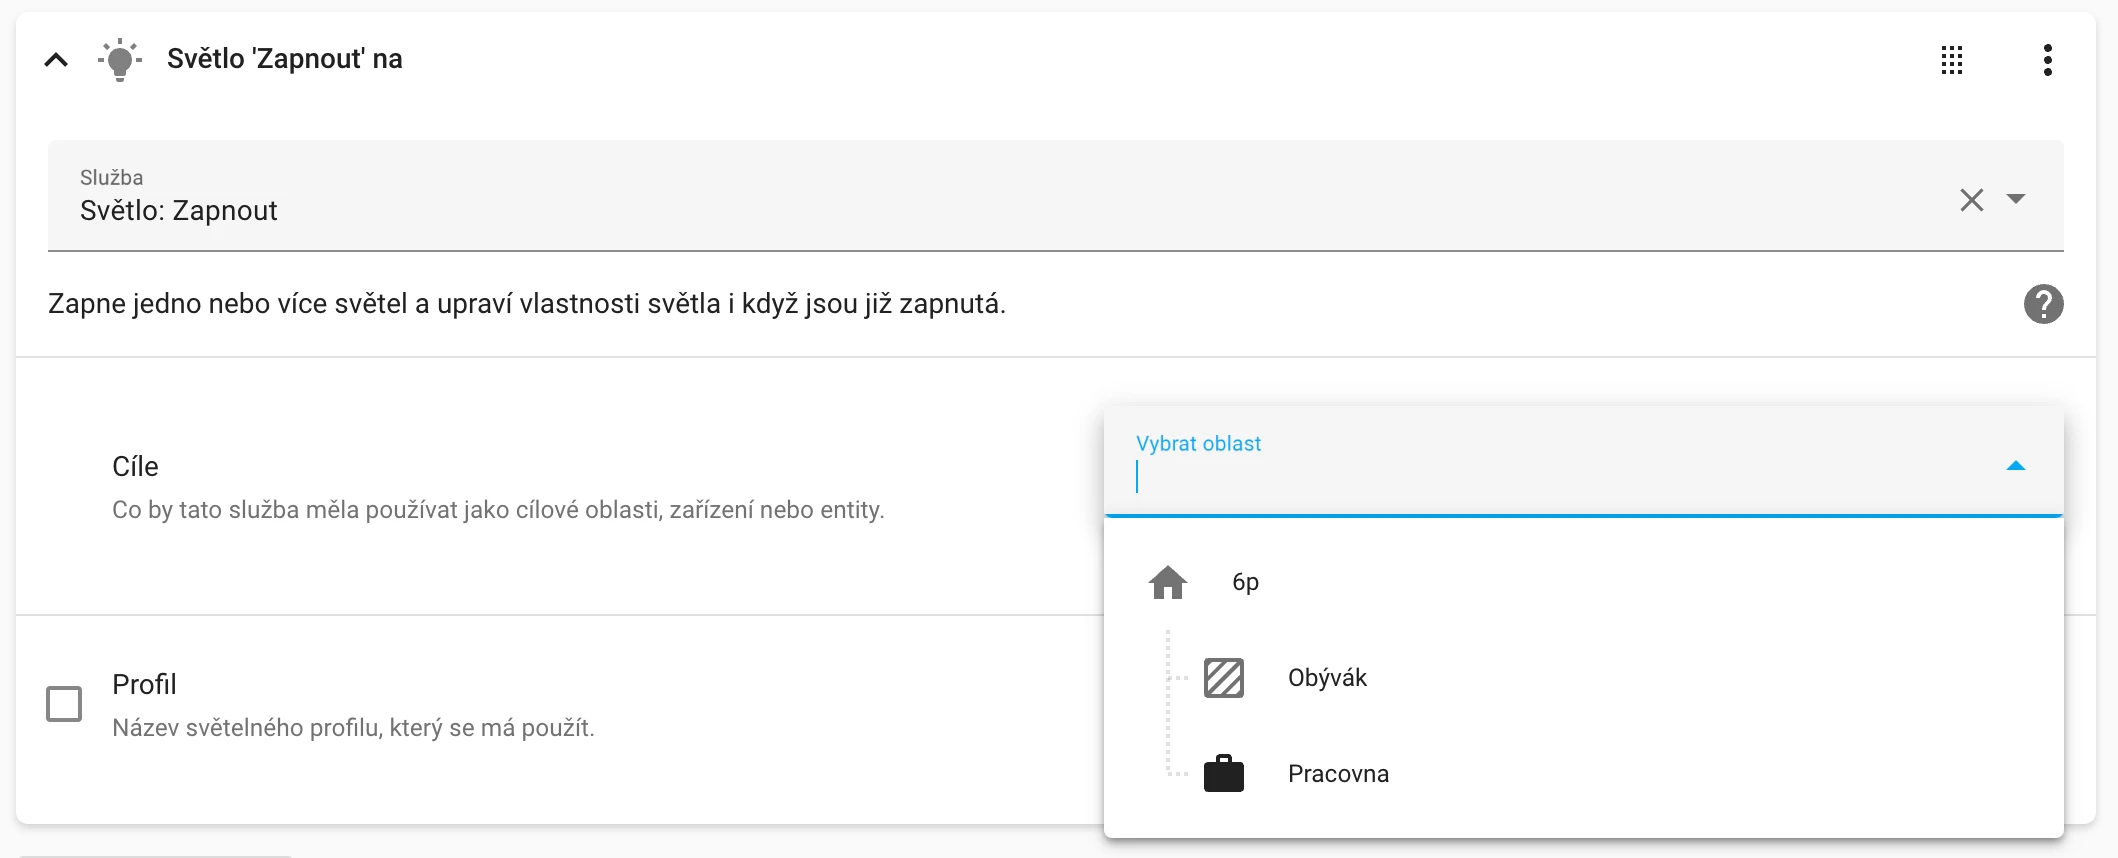Click the drag handle grid icon
The height and width of the screenshot is (858, 2118).
click(x=1952, y=60)
